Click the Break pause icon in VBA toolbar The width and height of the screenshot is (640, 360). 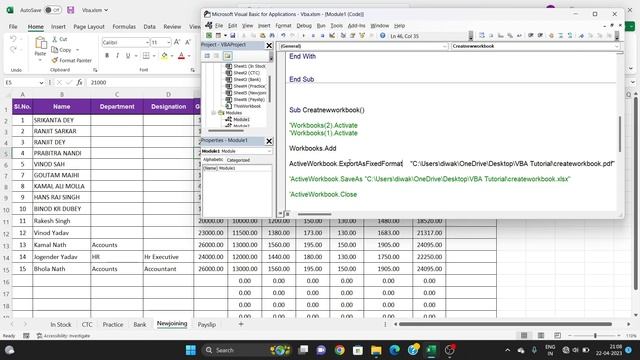[313, 36]
